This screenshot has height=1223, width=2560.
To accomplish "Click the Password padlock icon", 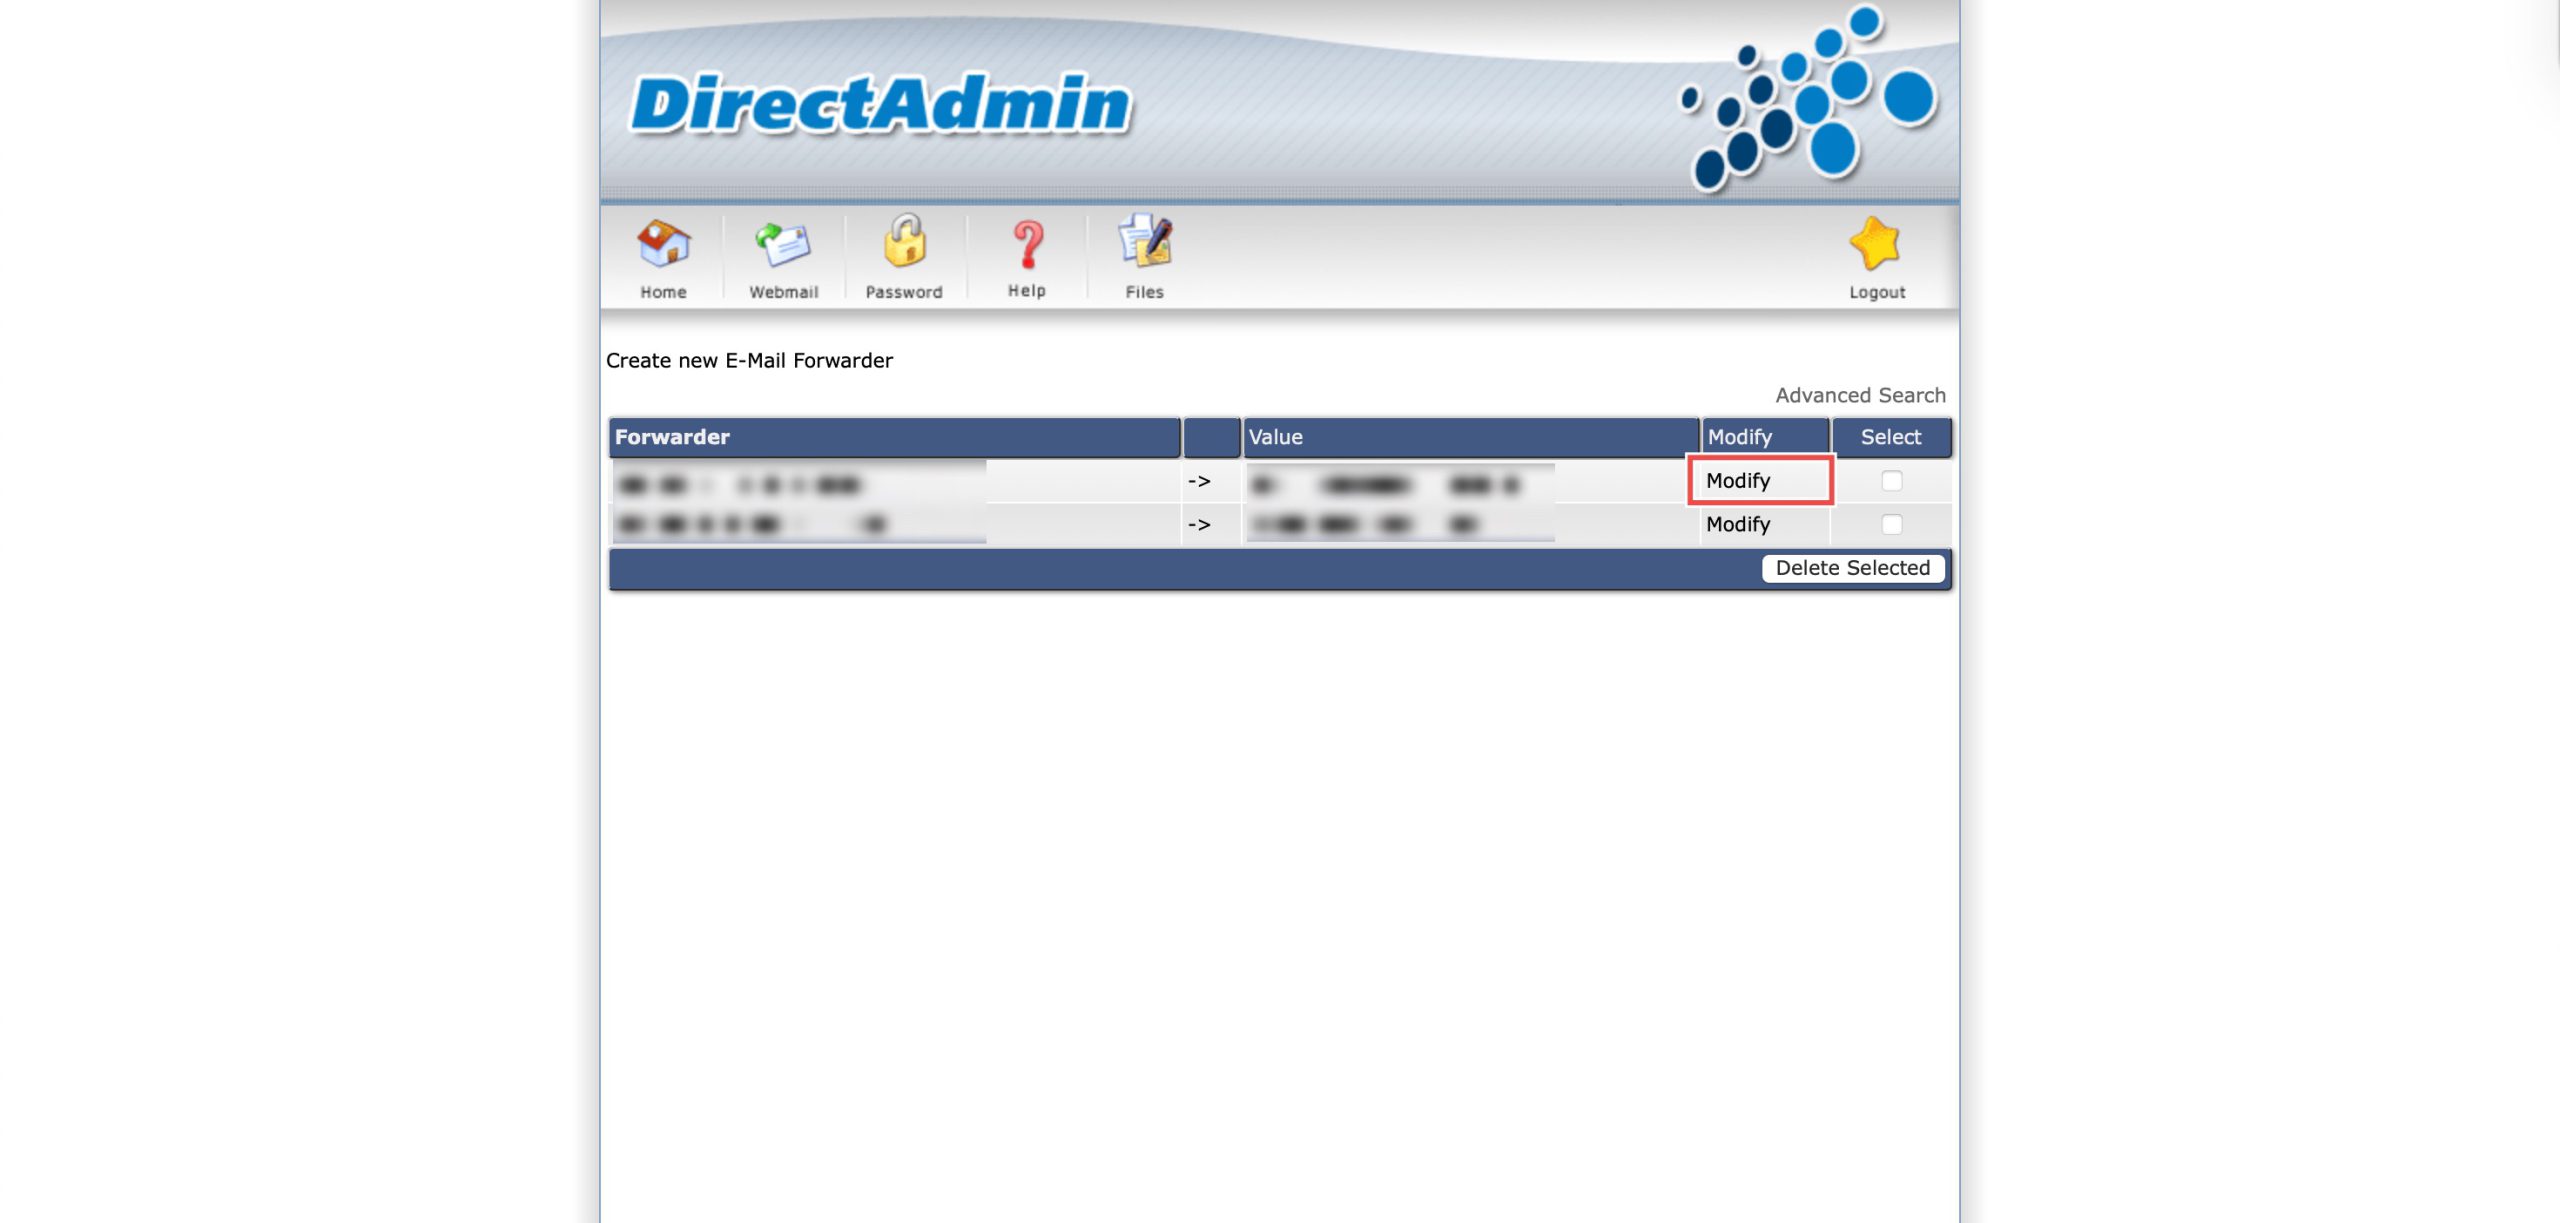I will pos(904,242).
